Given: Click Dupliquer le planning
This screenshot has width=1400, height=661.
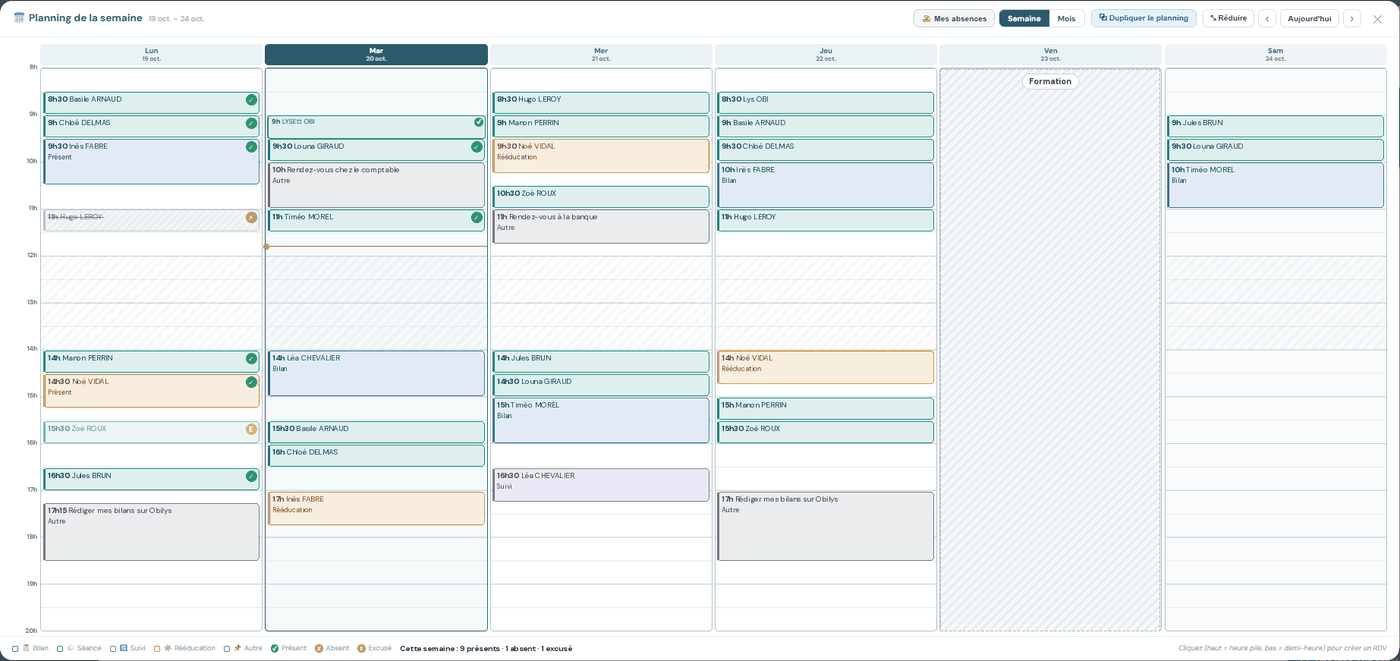Looking at the screenshot, I should point(1144,18).
